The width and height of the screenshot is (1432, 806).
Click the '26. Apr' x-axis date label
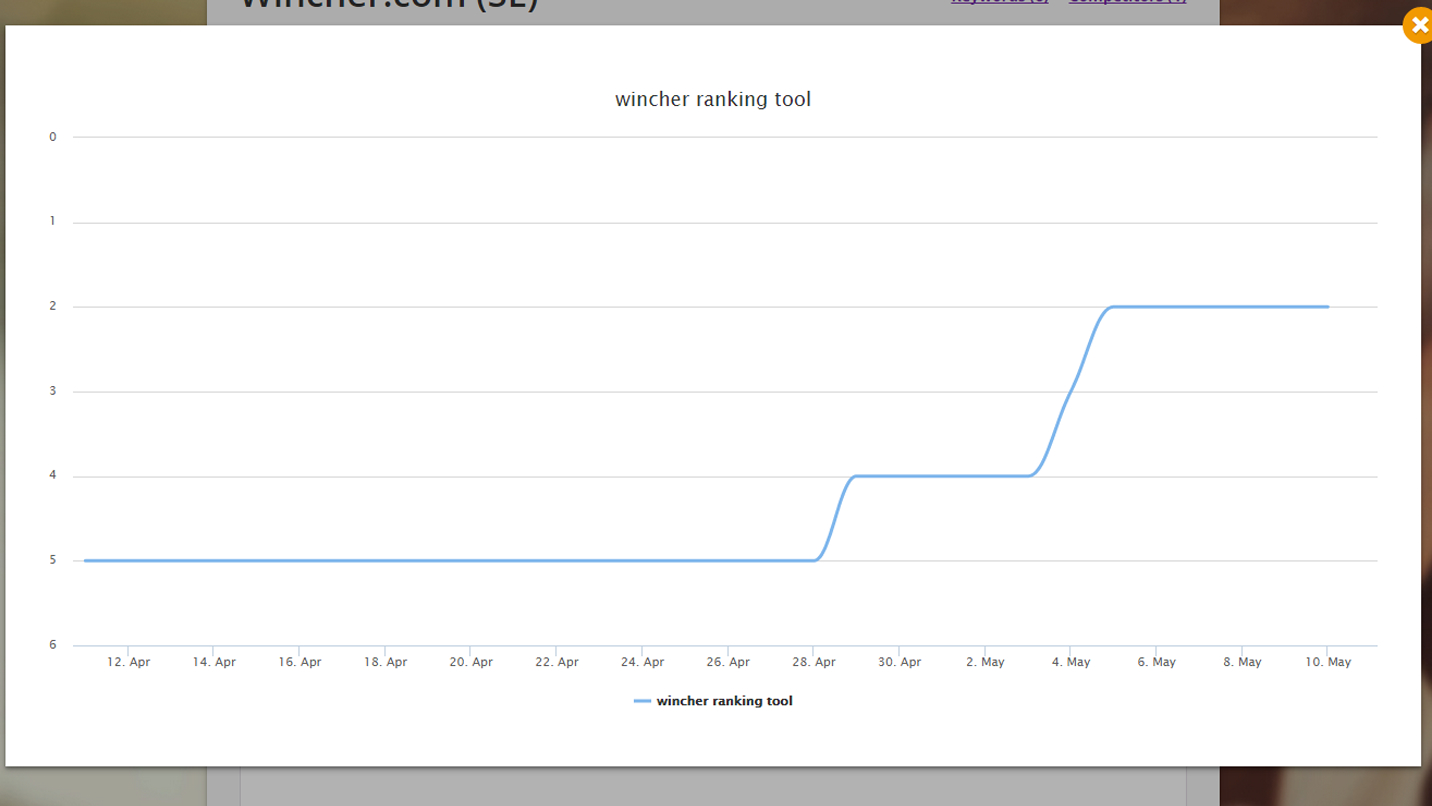(x=728, y=662)
